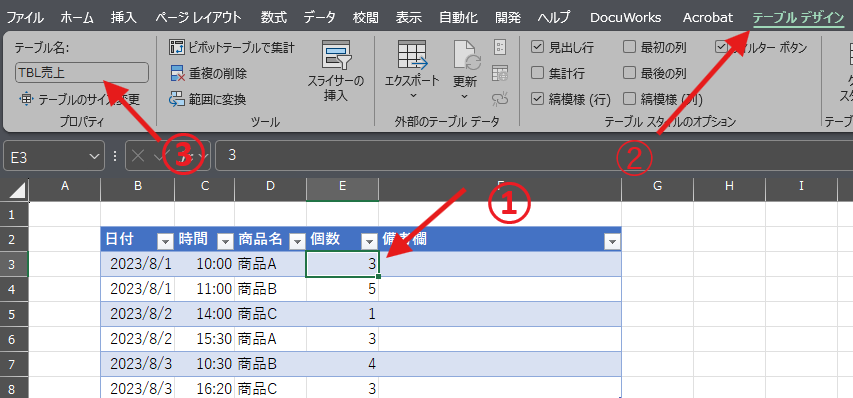Select the 個数 value 4 in row 7
This screenshot has width=853, height=398.
pos(342,364)
